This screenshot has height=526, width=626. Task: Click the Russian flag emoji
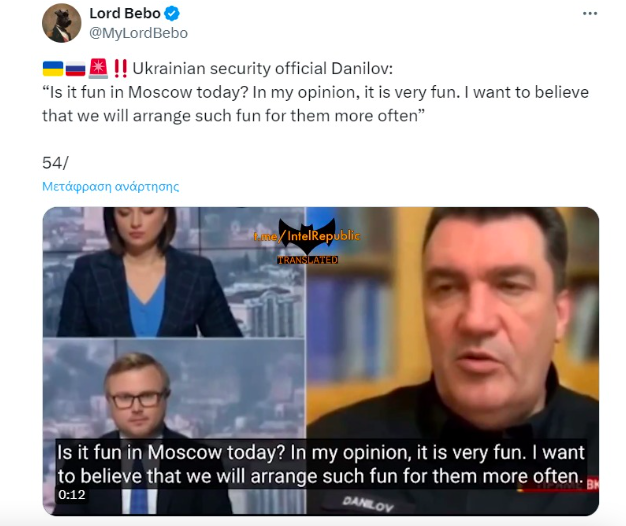click(x=75, y=69)
